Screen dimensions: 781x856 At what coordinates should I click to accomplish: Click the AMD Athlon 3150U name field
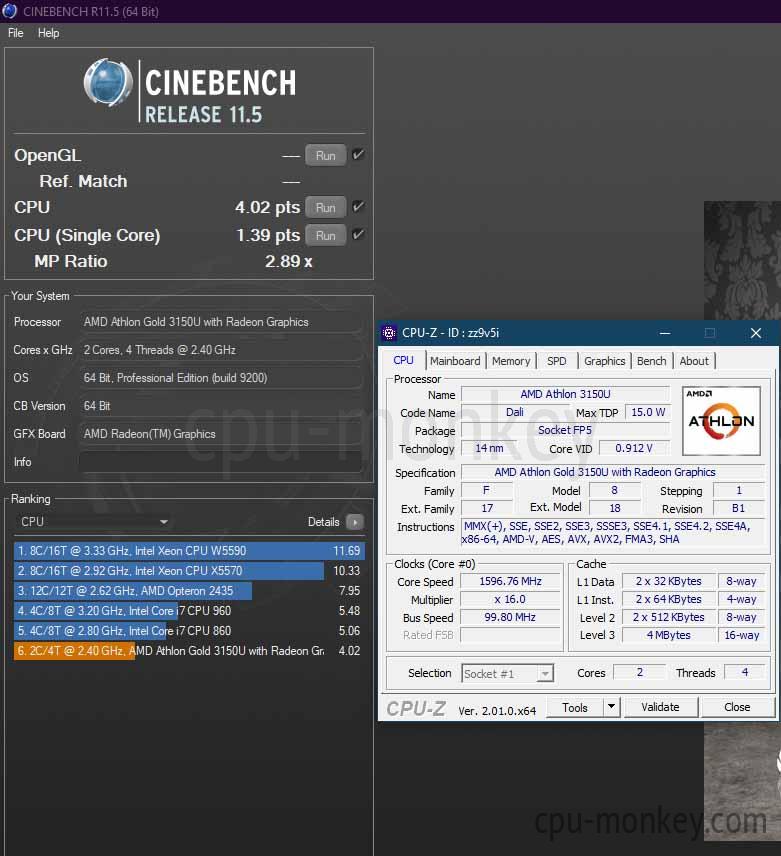click(x=565, y=394)
